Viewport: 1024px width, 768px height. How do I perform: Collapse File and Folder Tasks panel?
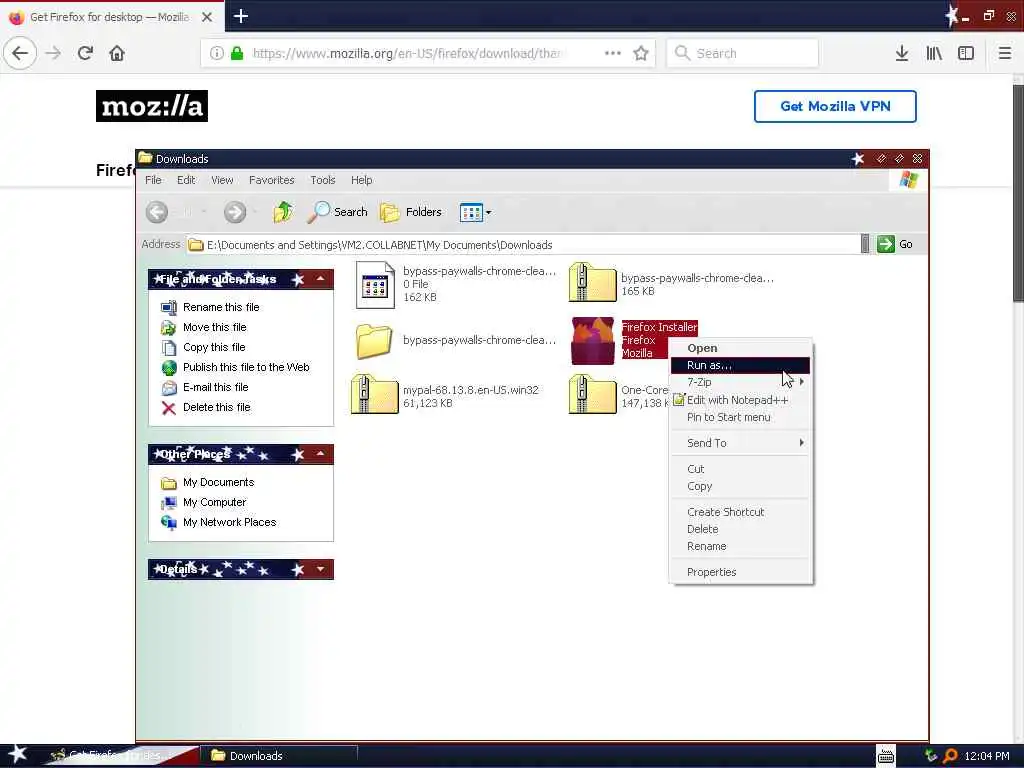coord(321,279)
